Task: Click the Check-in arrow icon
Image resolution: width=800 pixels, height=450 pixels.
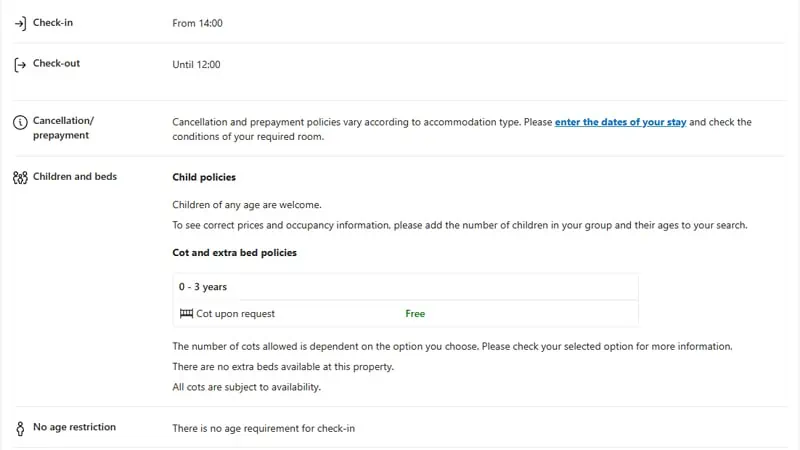Action: 20,23
